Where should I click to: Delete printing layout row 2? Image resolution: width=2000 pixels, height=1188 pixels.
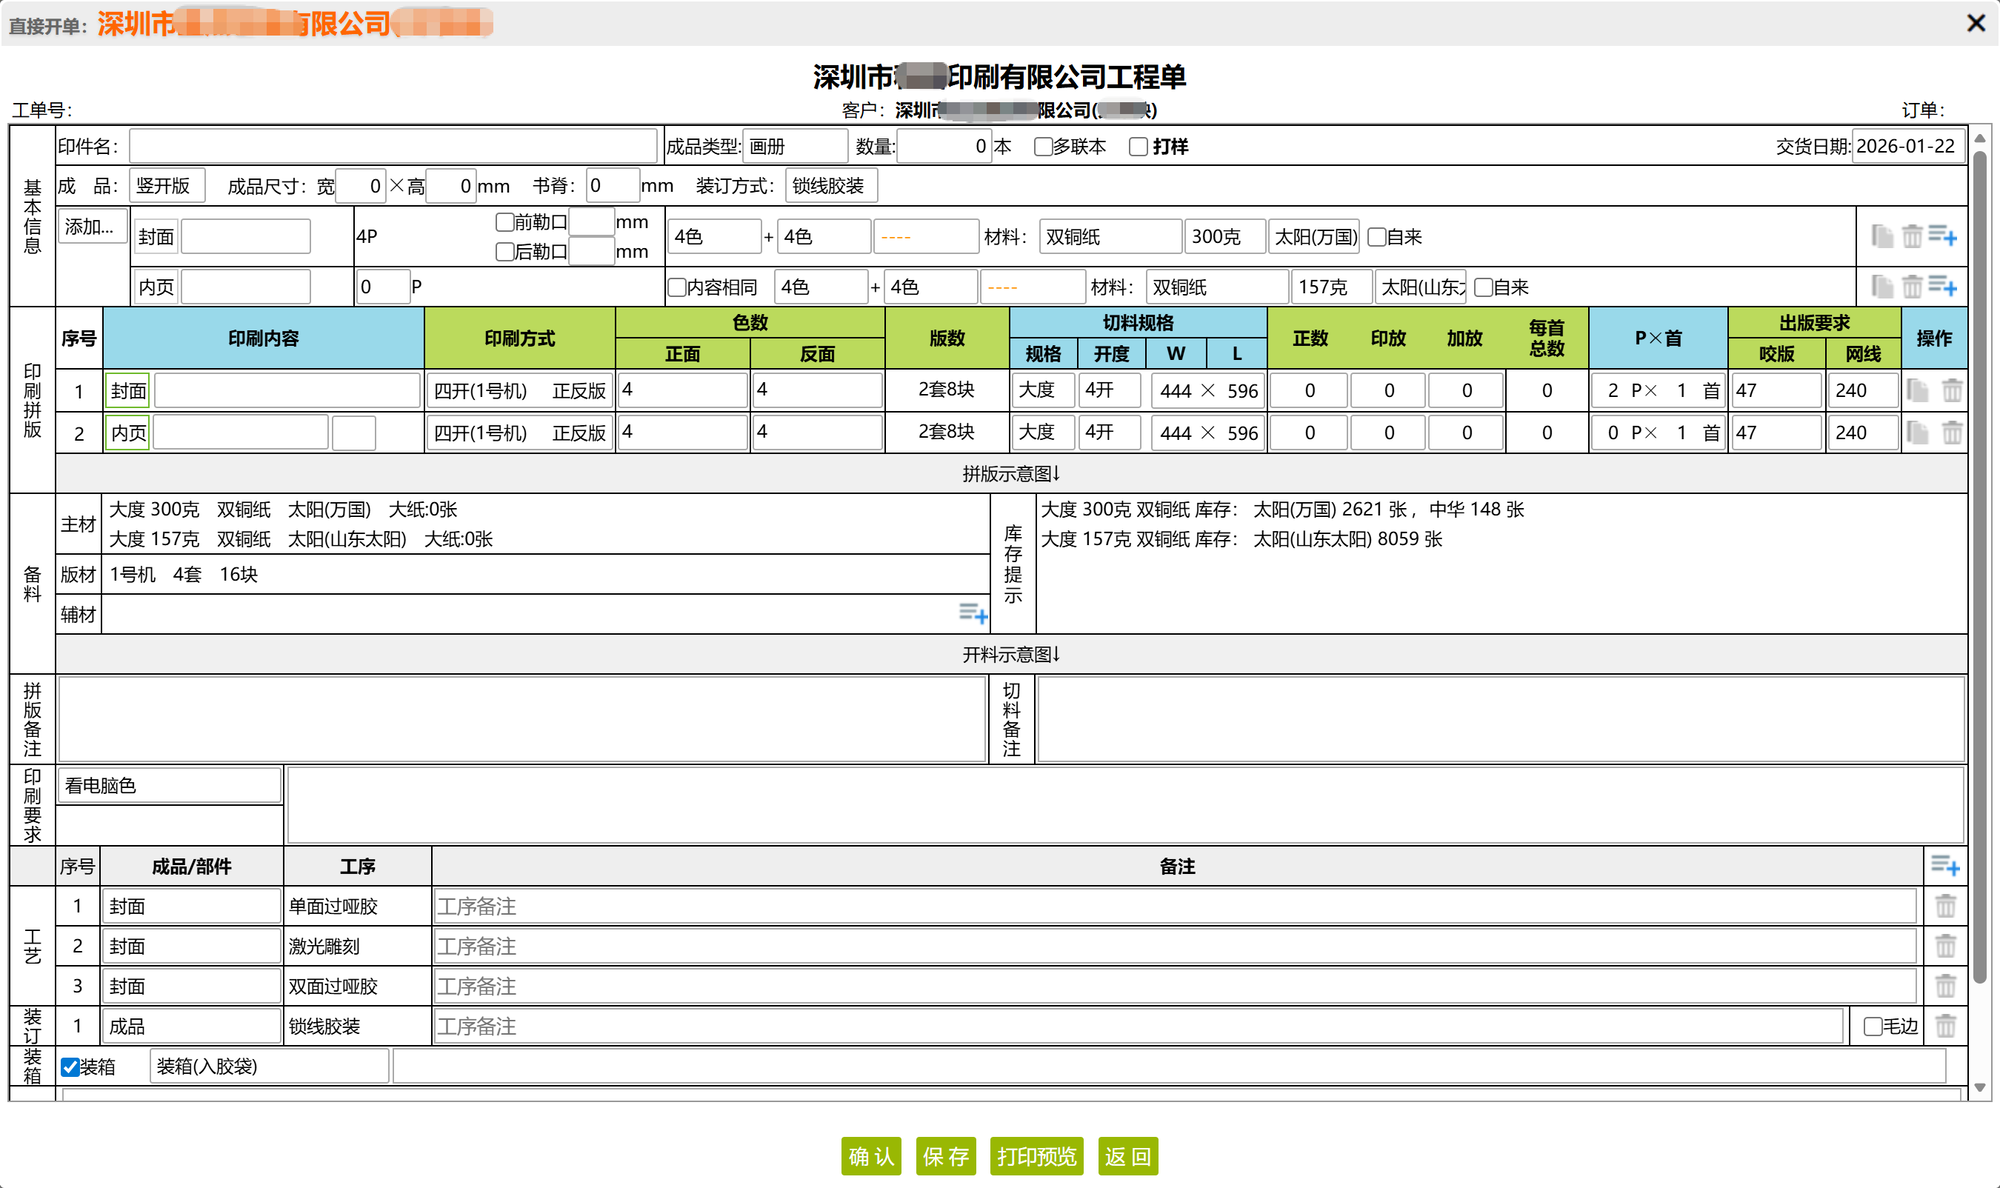[x=1952, y=432]
